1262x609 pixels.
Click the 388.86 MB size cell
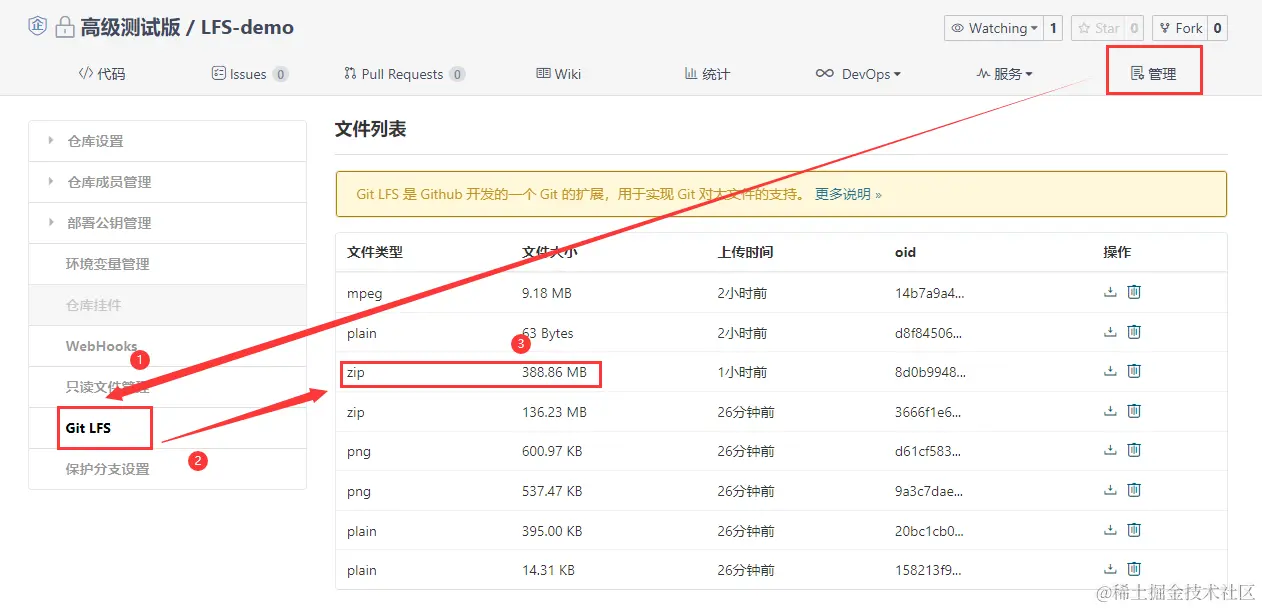(554, 372)
